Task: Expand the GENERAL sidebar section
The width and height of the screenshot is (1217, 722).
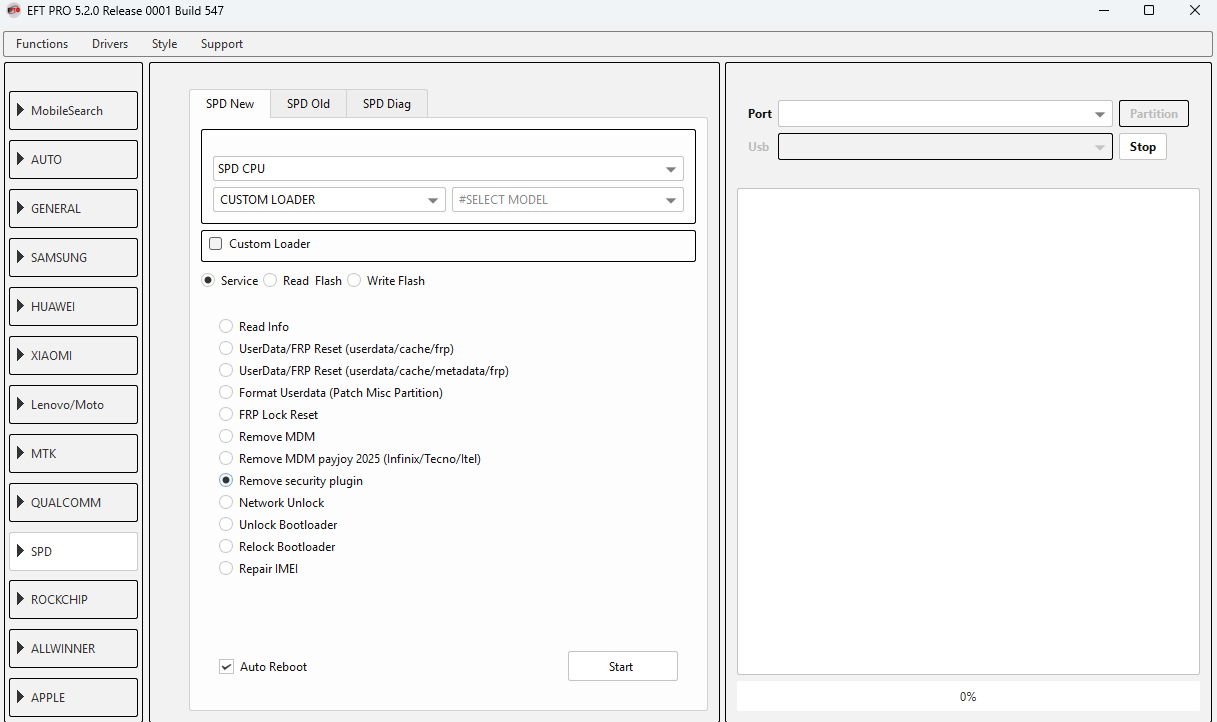Action: pos(74,209)
